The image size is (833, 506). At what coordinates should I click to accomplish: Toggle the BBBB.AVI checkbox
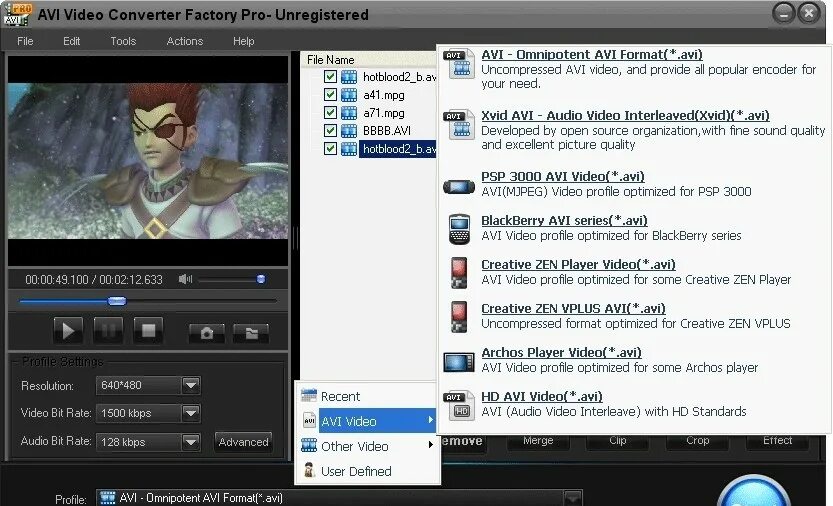coord(330,130)
